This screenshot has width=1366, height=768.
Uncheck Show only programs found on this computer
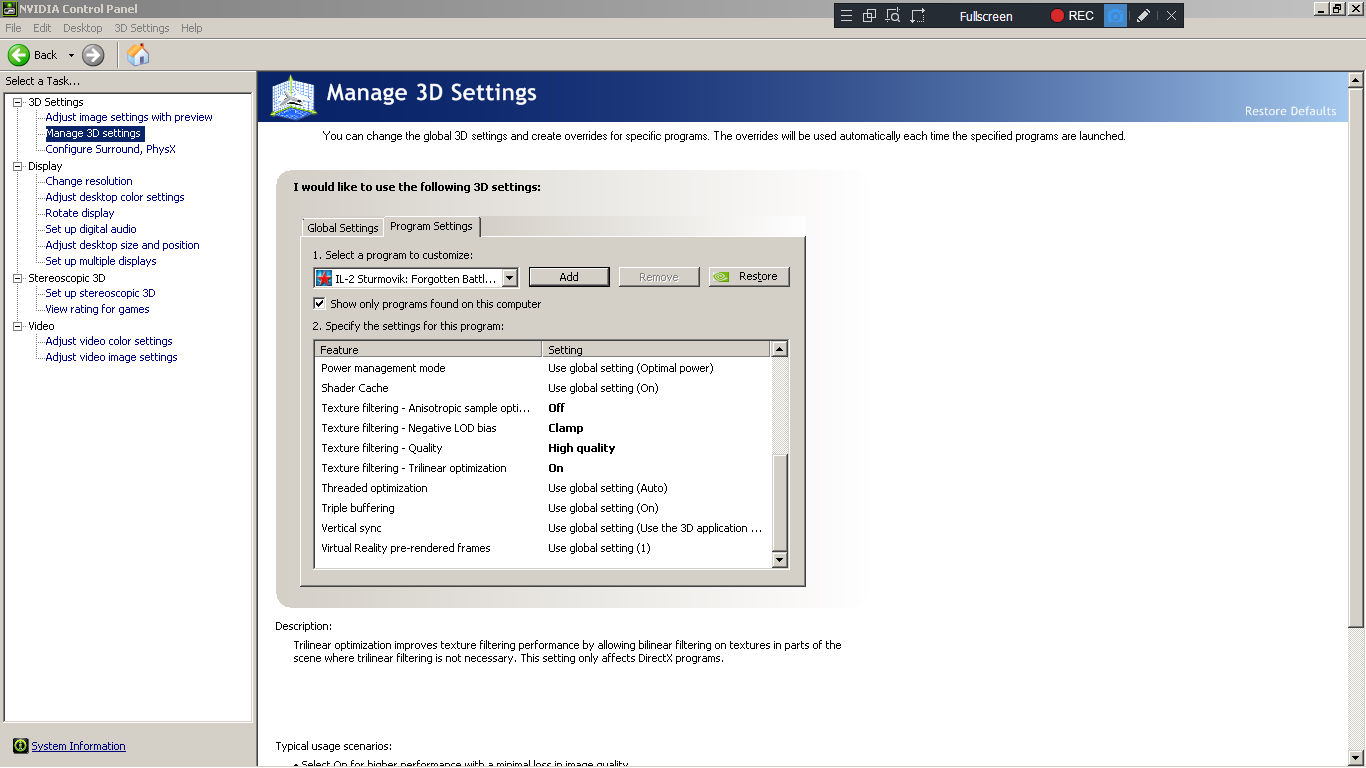pyautogui.click(x=320, y=304)
